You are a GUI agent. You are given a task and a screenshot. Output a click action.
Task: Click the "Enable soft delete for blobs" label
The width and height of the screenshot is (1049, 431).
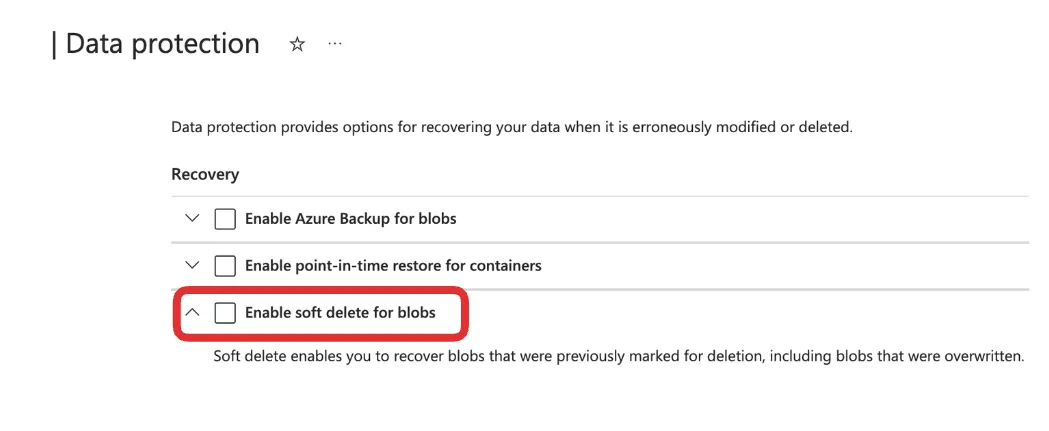pyautogui.click(x=340, y=313)
